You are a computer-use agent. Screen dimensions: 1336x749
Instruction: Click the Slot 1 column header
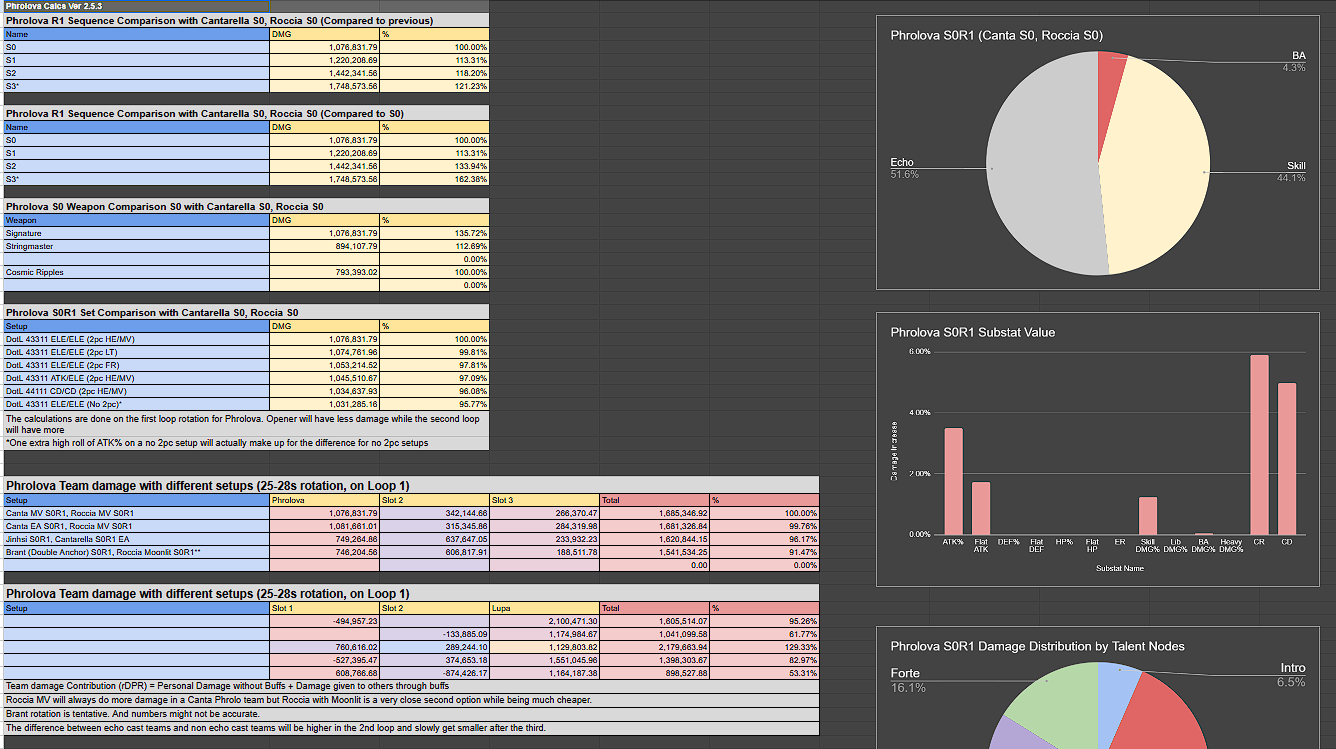pyautogui.click(x=325, y=608)
